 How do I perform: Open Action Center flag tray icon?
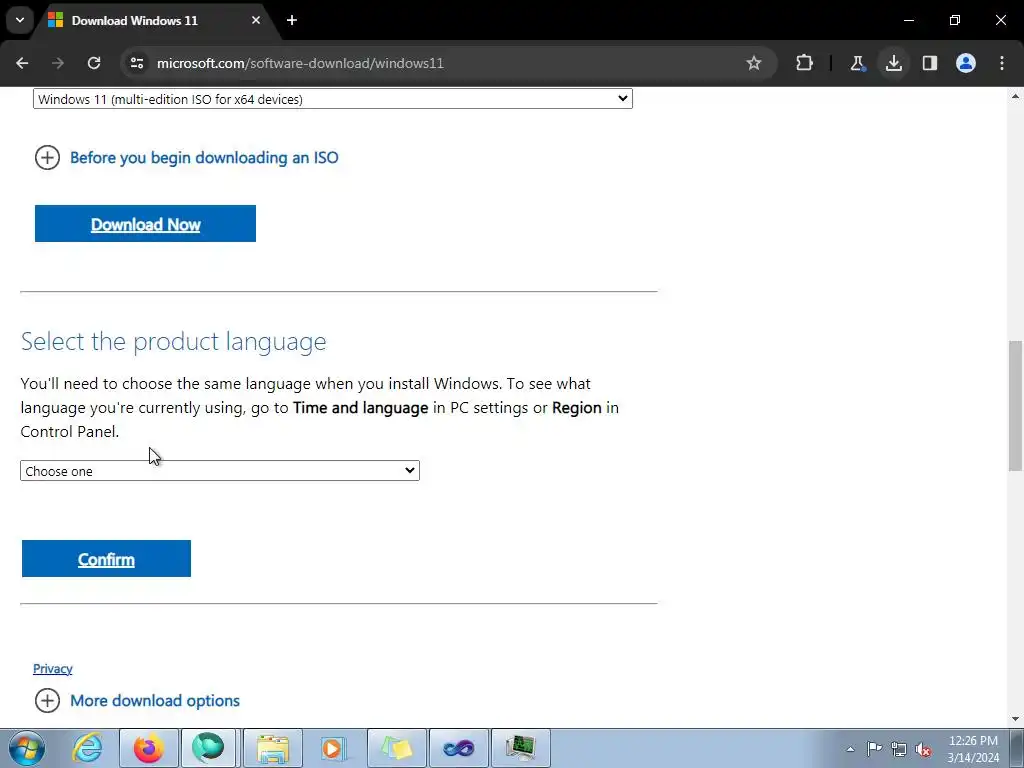coord(874,749)
